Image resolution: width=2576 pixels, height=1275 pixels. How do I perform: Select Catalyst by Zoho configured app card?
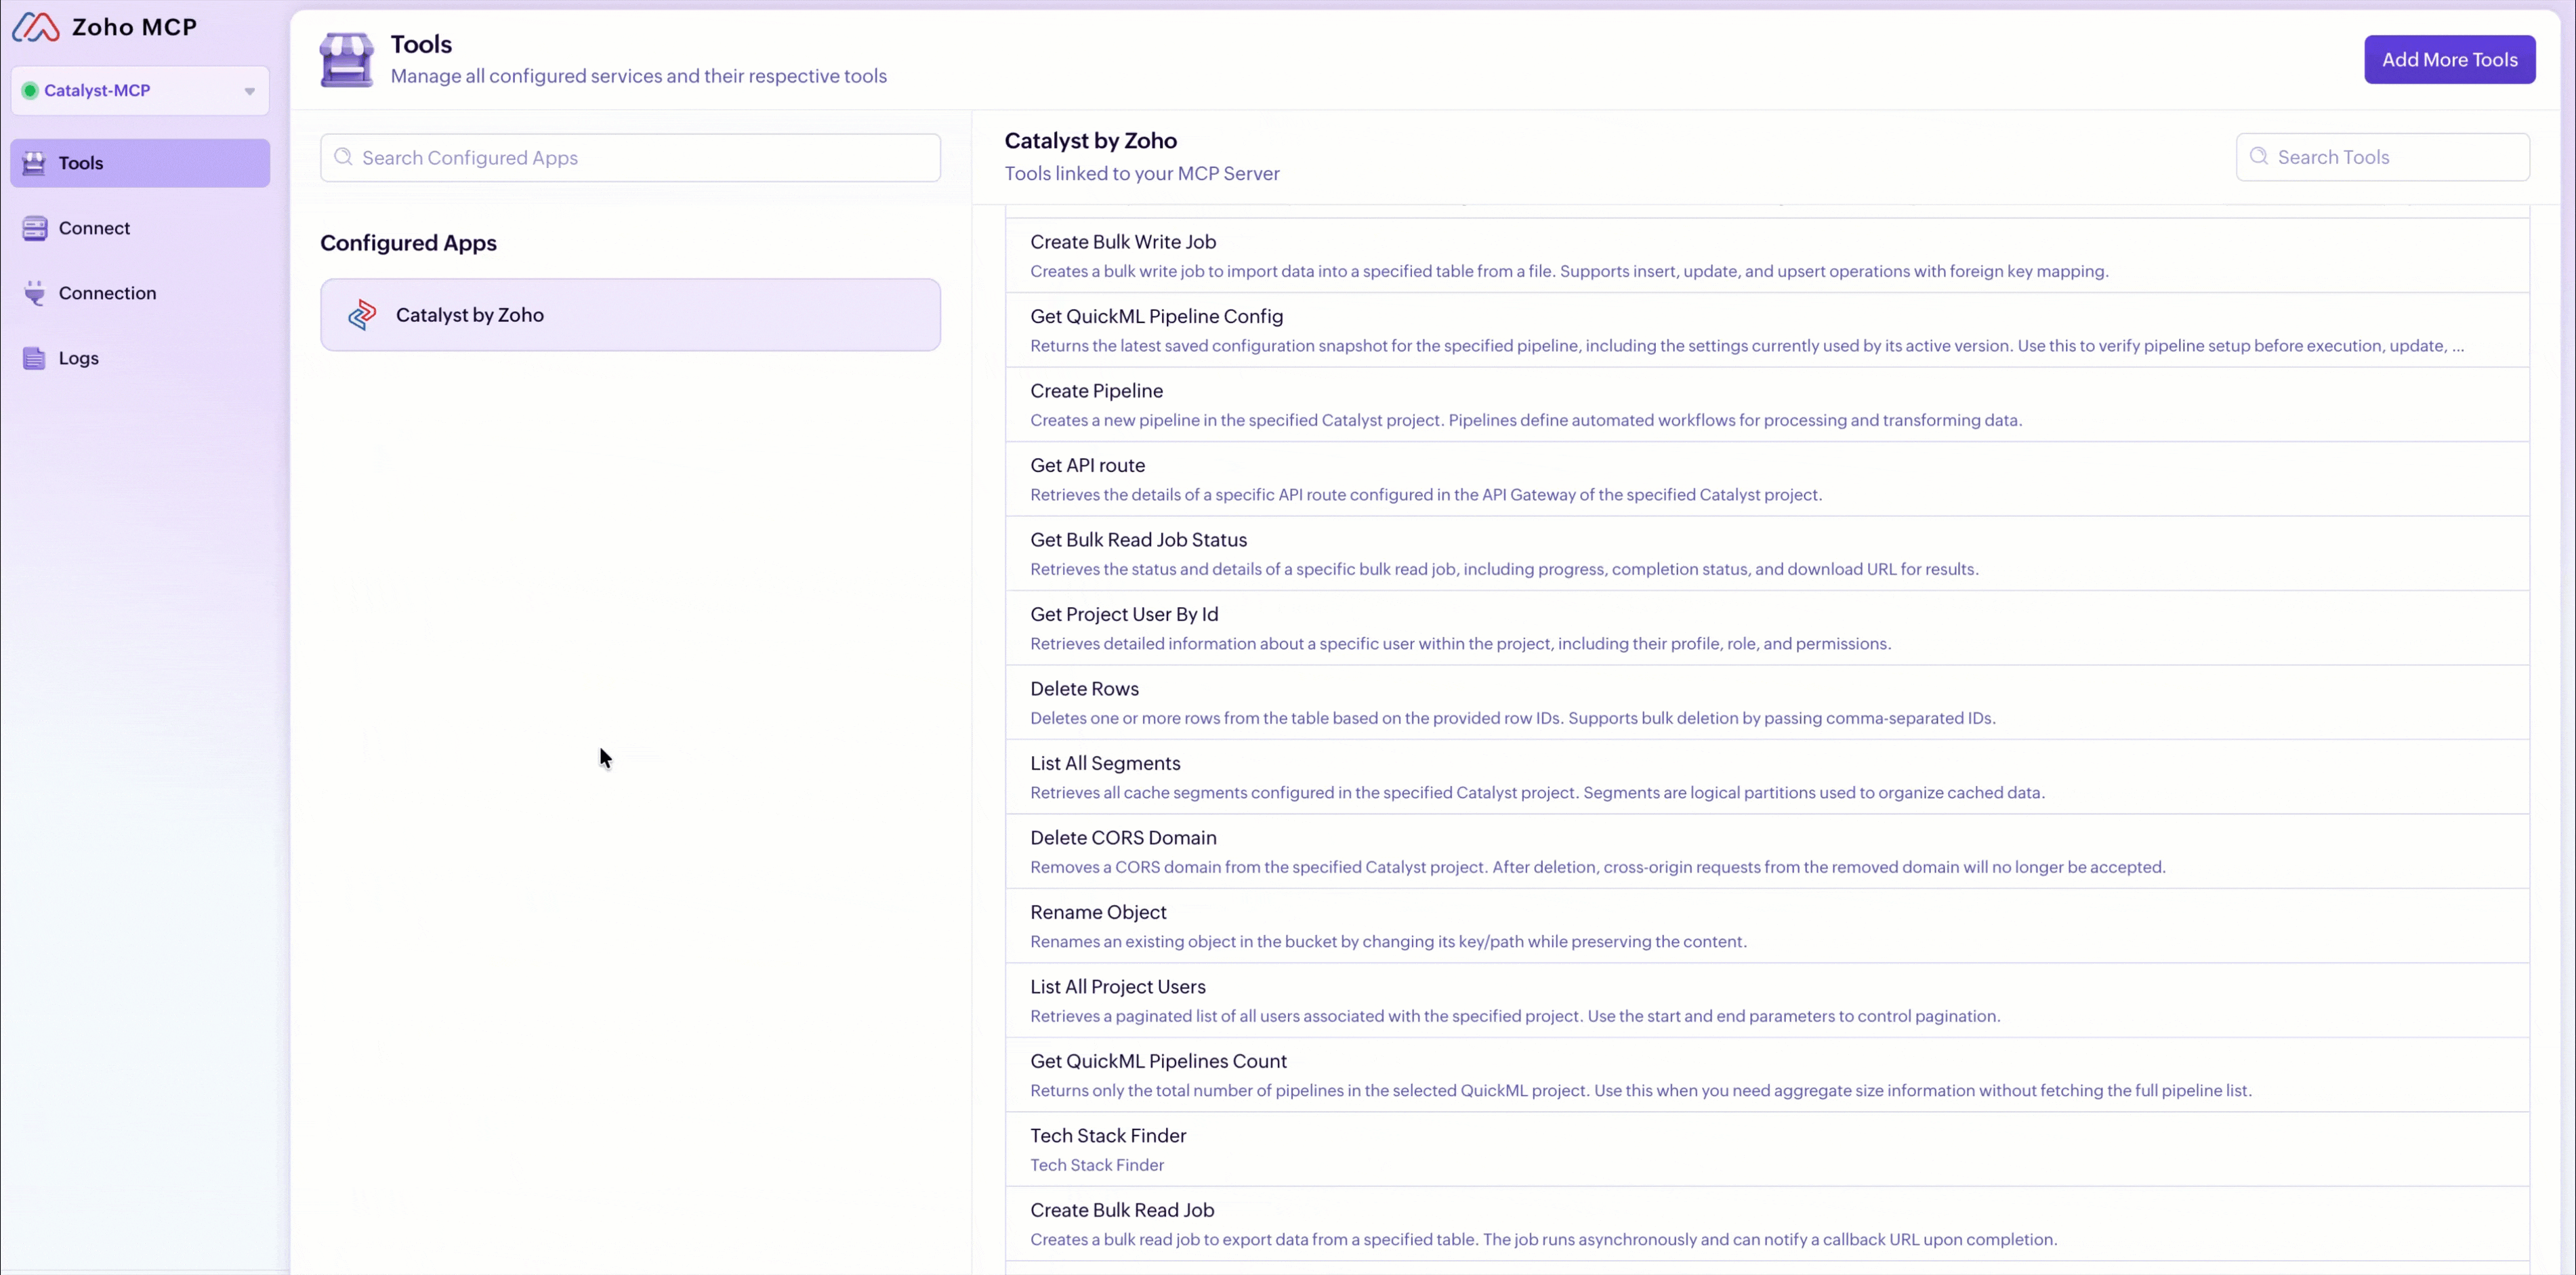[630, 315]
